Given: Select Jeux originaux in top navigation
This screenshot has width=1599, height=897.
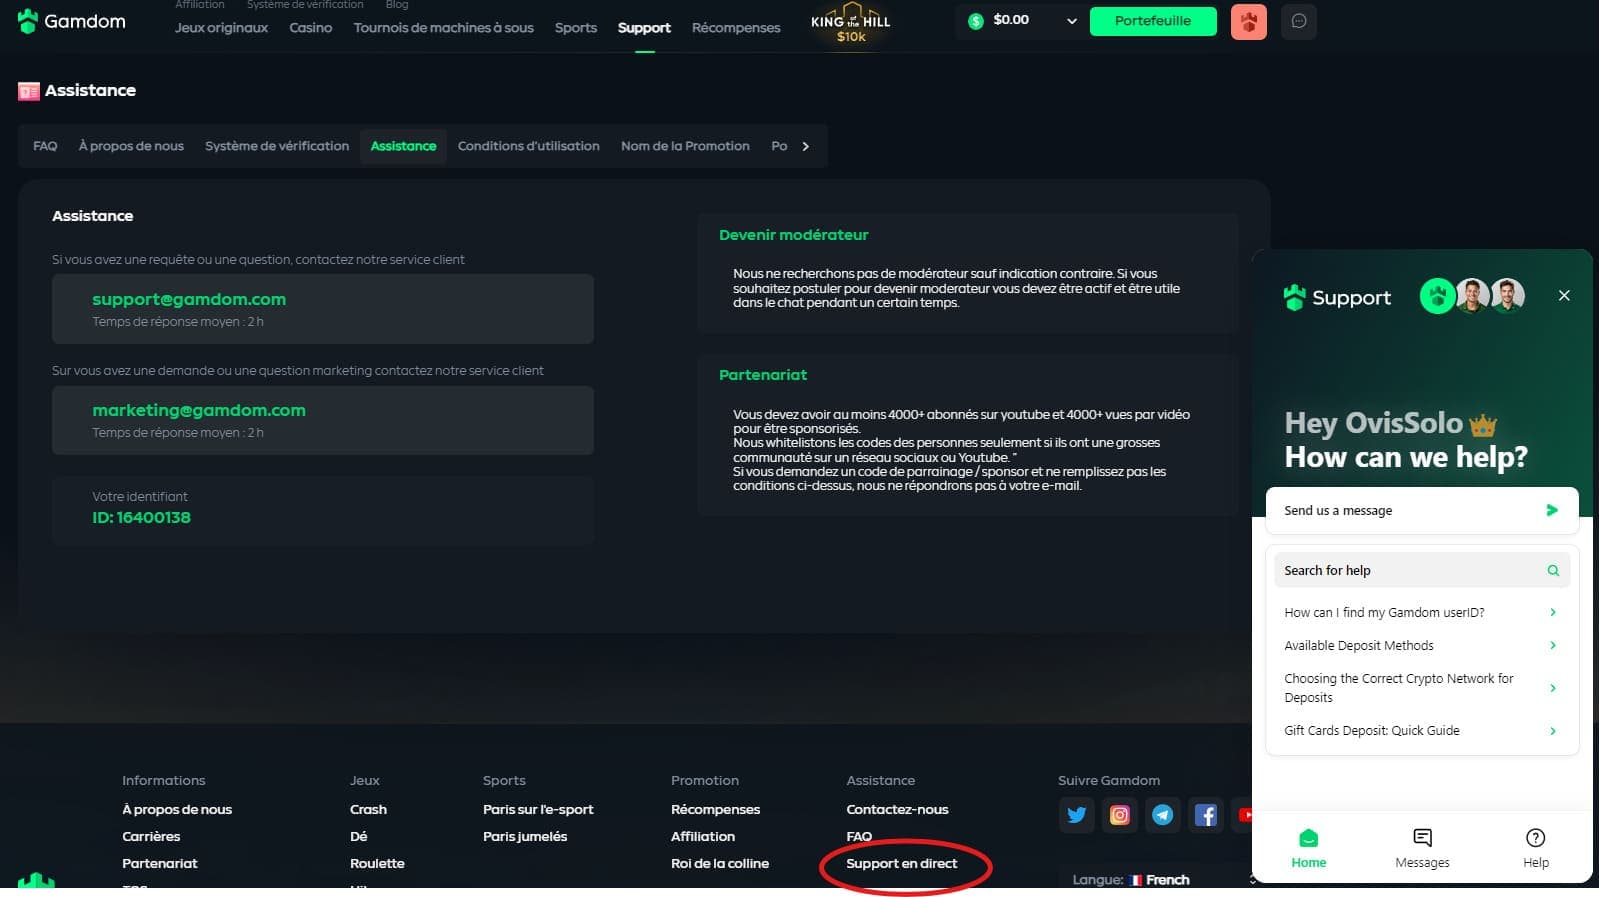Looking at the screenshot, I should coord(221,27).
